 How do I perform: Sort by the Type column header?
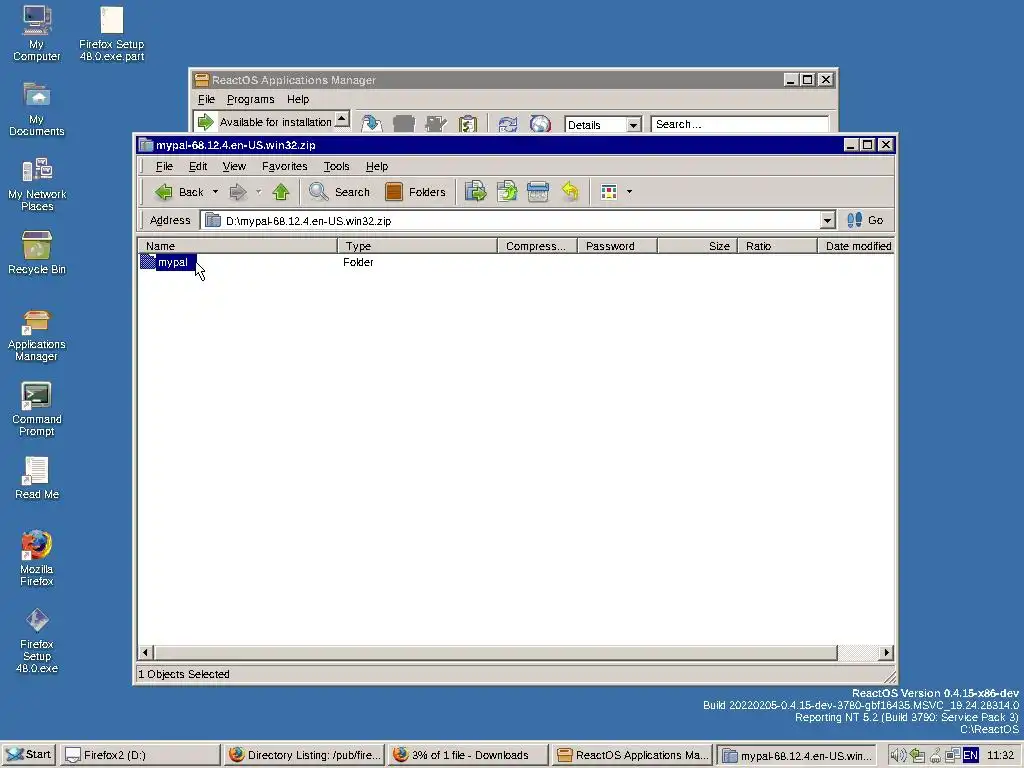(417, 246)
